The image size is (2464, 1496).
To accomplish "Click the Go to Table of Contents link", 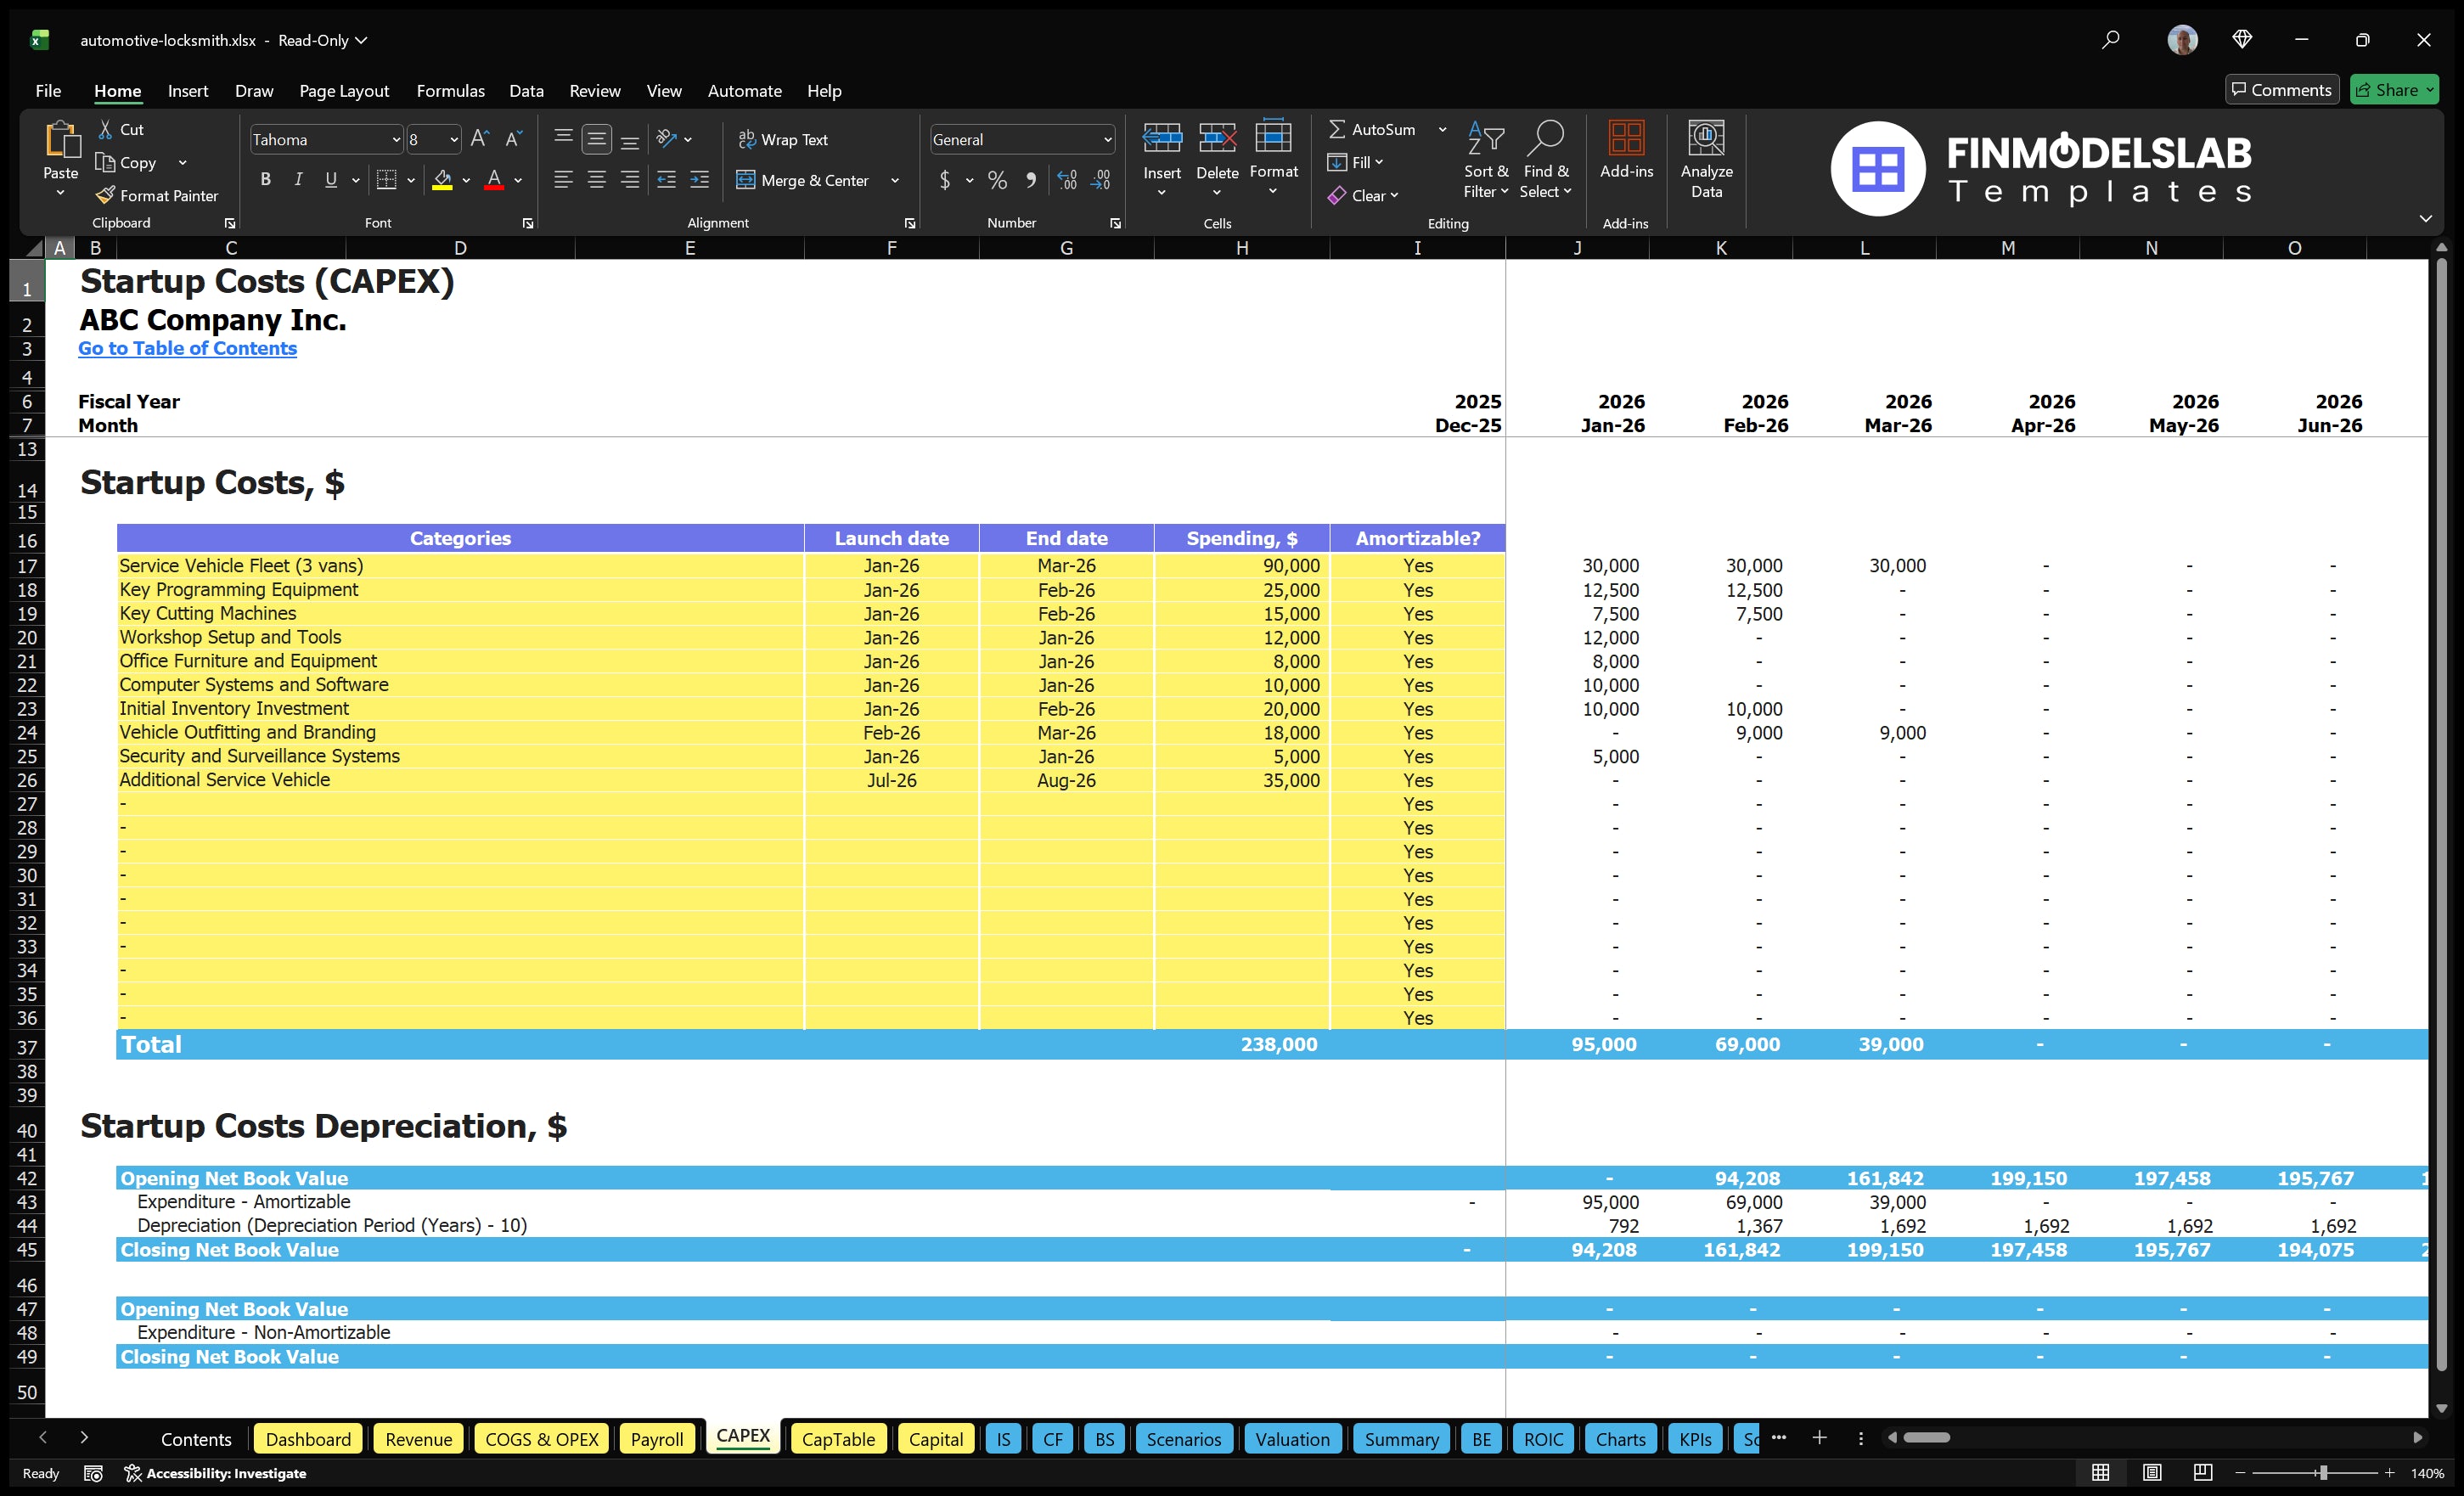I will pyautogui.click(x=187, y=348).
